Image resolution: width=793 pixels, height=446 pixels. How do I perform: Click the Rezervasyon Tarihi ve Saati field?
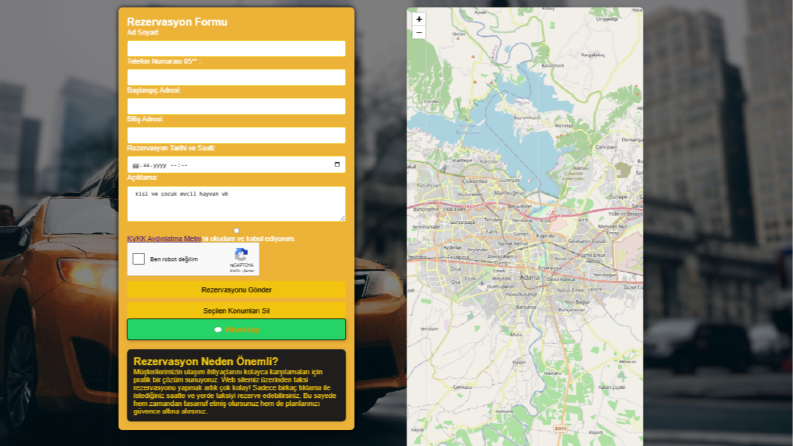(x=236, y=165)
